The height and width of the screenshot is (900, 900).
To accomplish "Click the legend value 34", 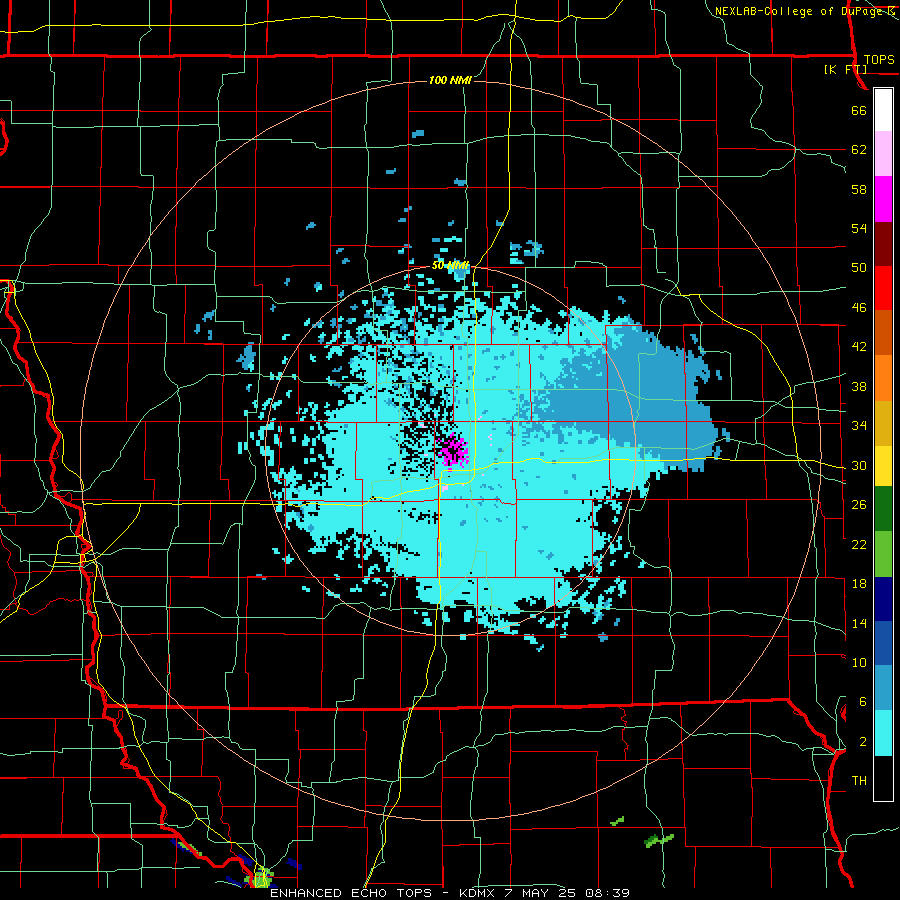I will (x=859, y=426).
